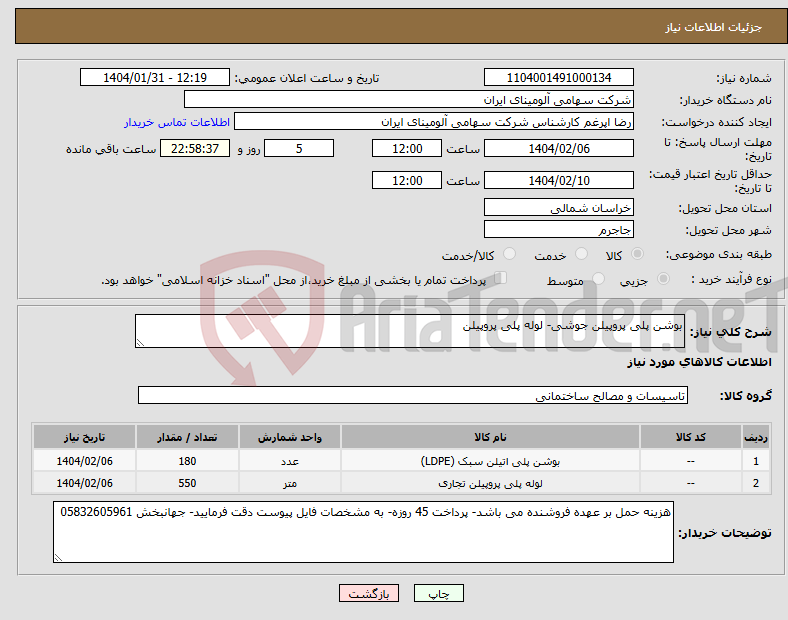Click the شماره نیاز field 1104001491000134
Screen dimensions: 788x620
(559, 77)
